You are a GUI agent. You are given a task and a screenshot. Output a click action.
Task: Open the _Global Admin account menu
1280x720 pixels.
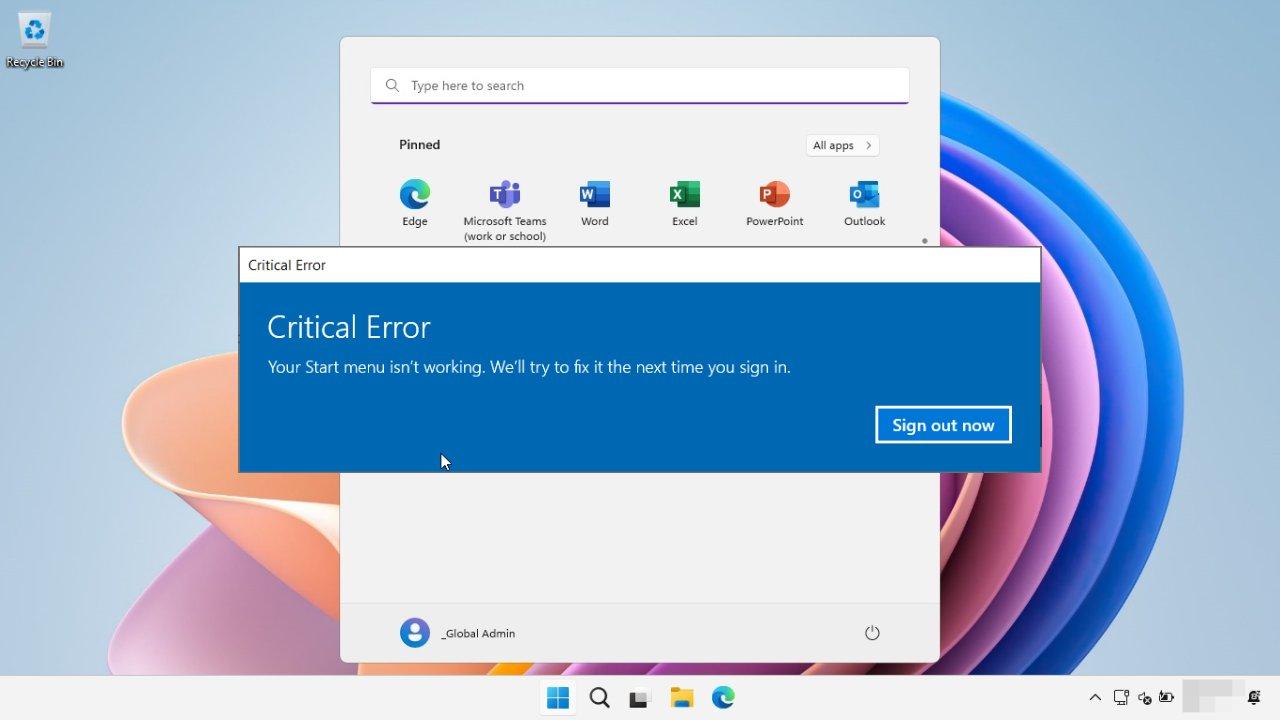[x=458, y=633]
